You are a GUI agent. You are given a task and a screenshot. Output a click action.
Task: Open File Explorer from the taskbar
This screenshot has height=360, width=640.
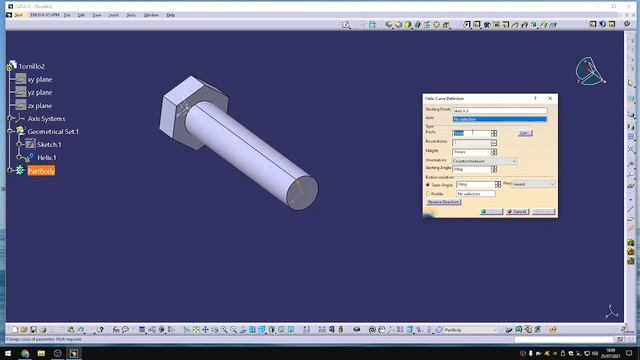click(41, 353)
